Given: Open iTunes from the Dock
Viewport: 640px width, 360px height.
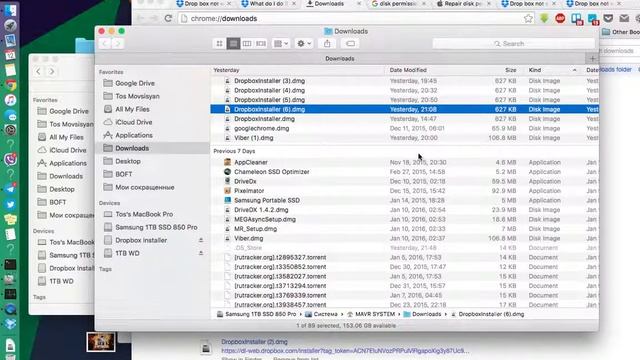Looking at the screenshot, I should 10,100.
